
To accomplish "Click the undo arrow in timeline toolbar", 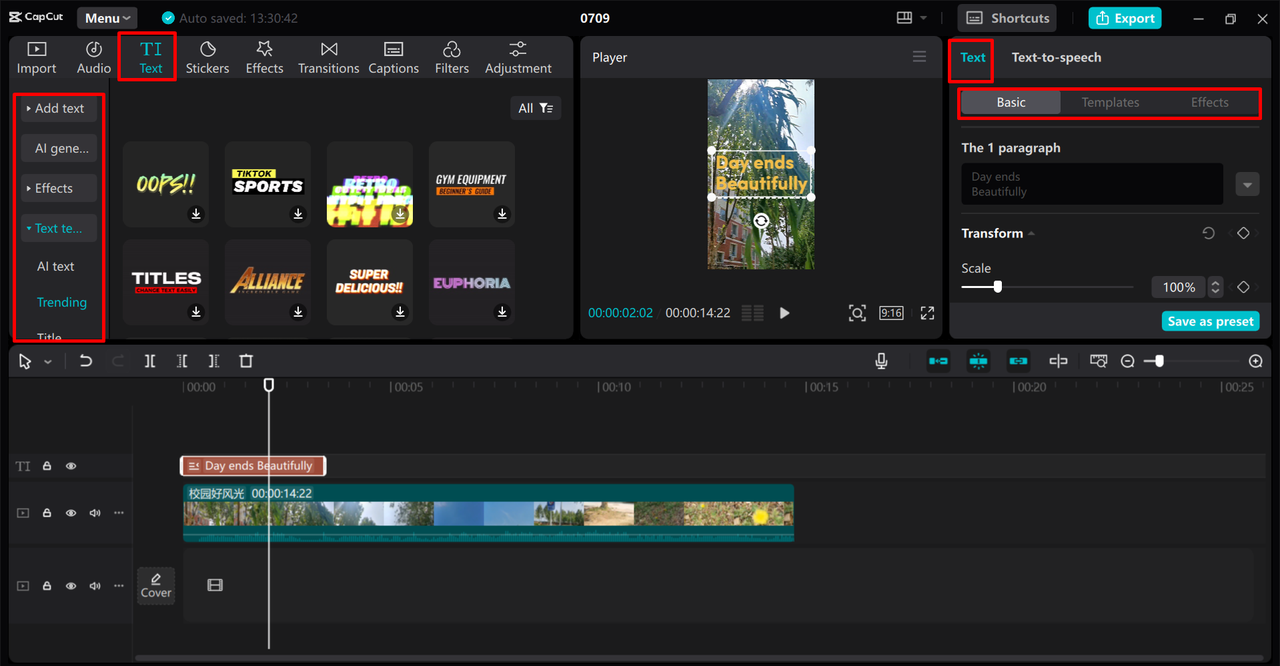I will coord(86,361).
